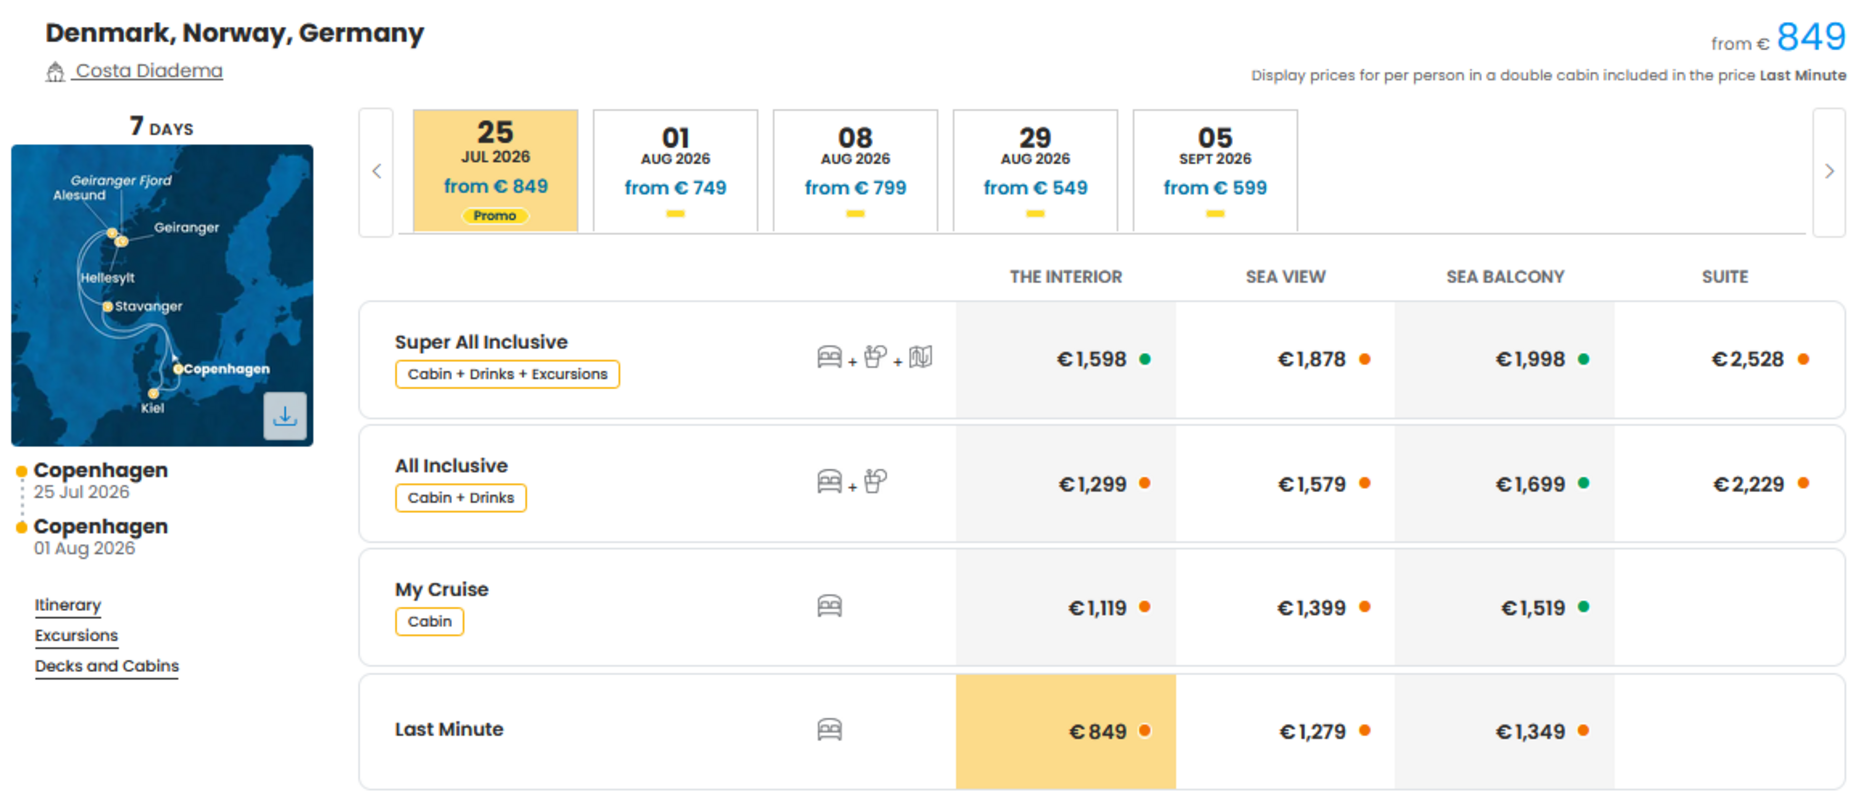Download the itinerary map image
This screenshot has height=800, width=1851.
pos(285,416)
